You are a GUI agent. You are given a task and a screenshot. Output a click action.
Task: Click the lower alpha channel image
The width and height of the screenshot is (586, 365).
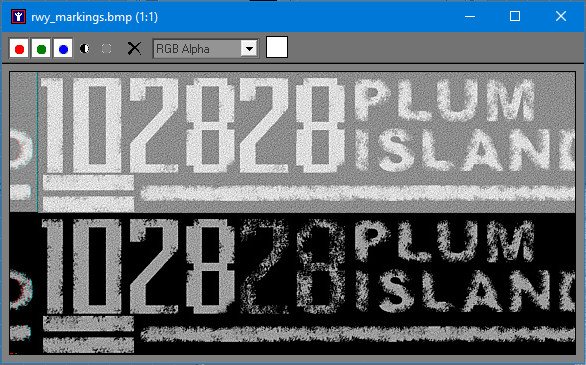[292, 283]
